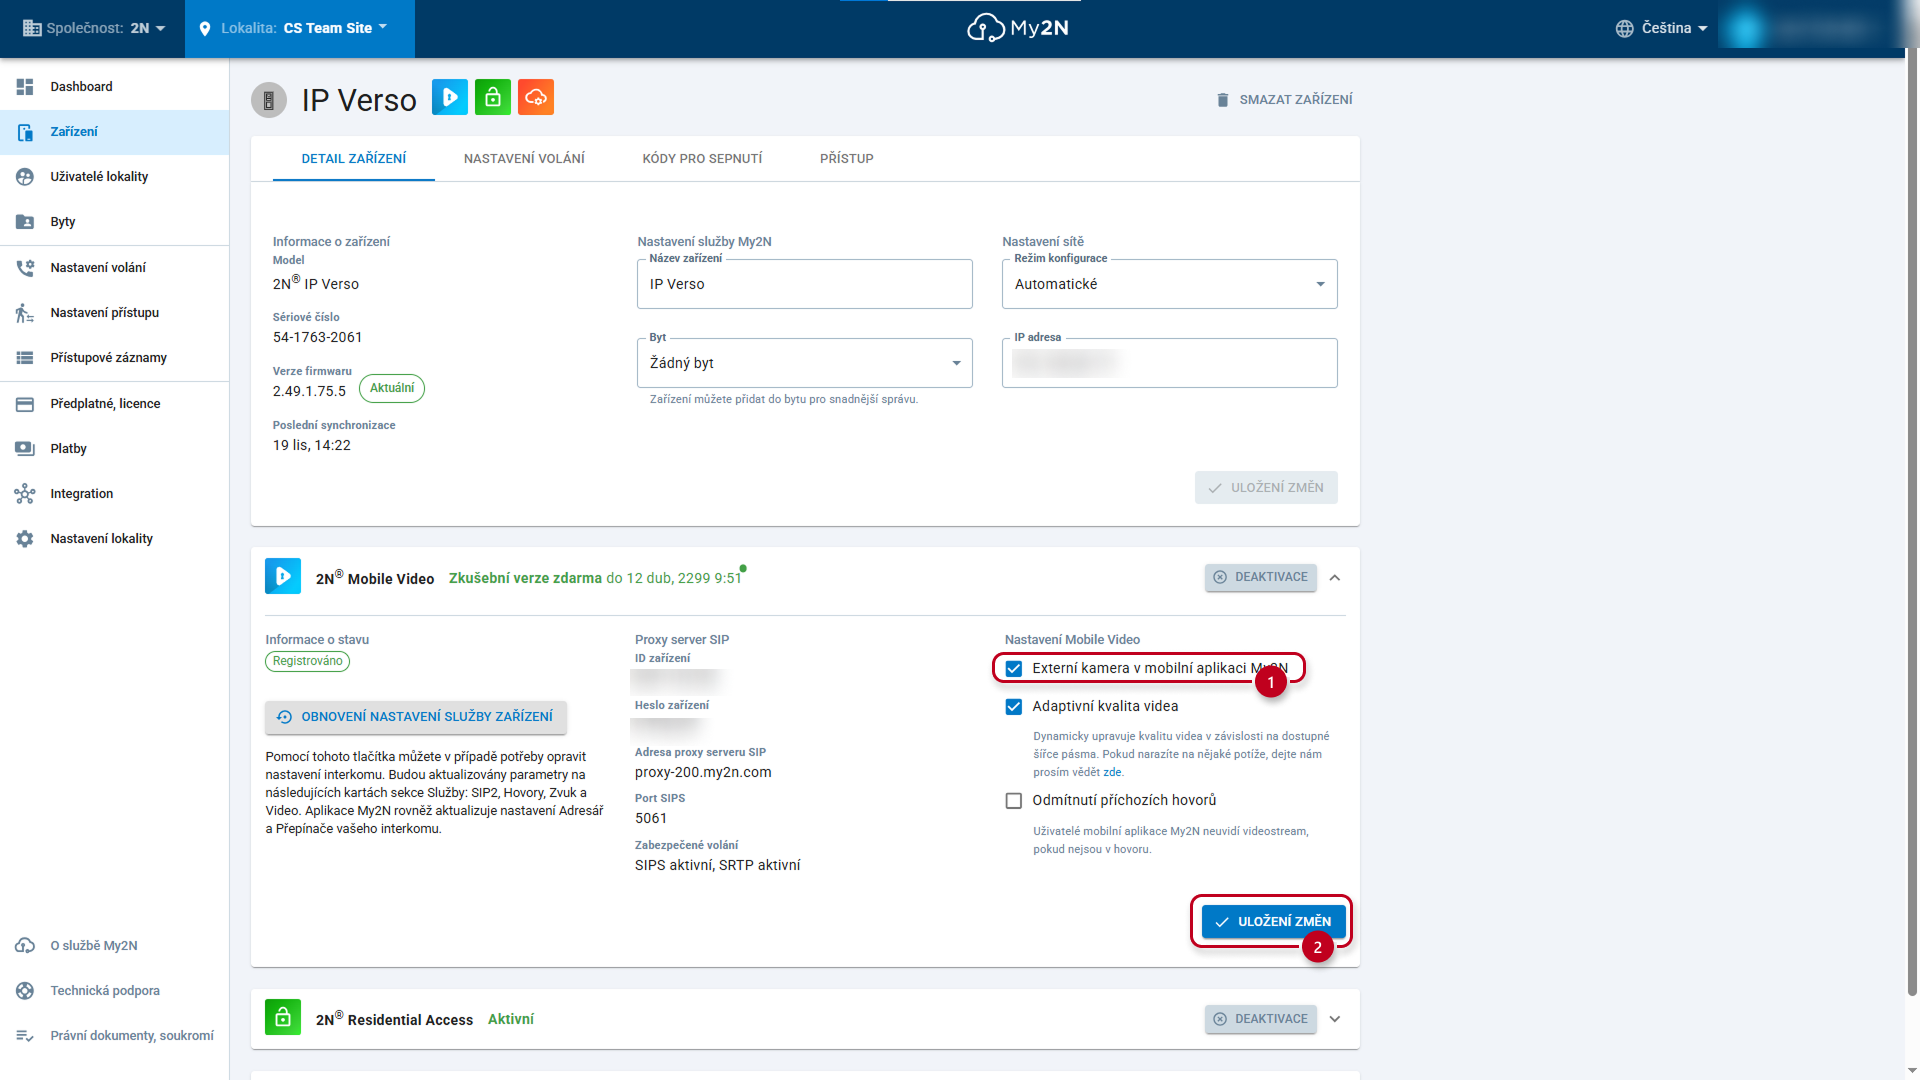Click the Integration nodes icon
The width and height of the screenshot is (1920, 1080).
[x=25, y=494]
